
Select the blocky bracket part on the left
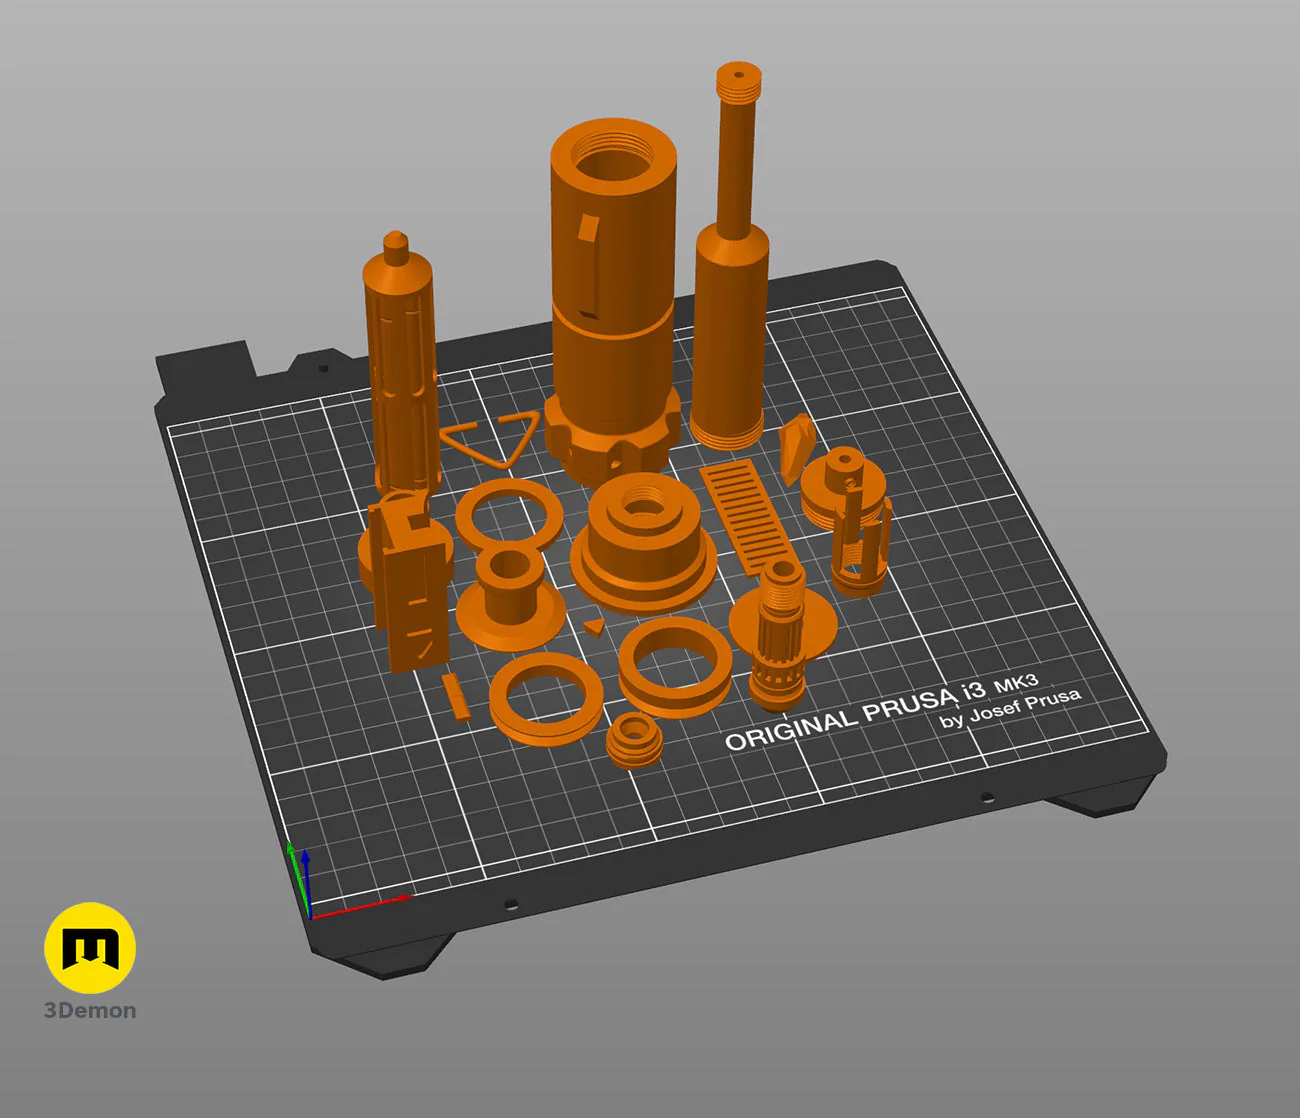point(407,580)
